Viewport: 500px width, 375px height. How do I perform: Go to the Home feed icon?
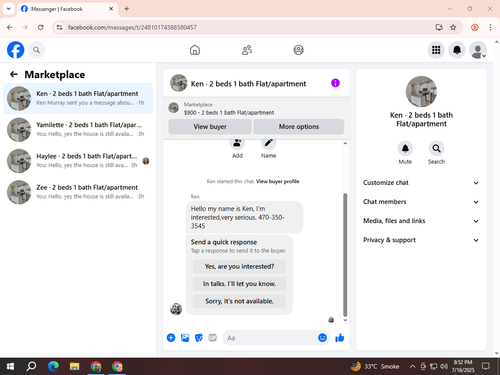[x=195, y=50]
